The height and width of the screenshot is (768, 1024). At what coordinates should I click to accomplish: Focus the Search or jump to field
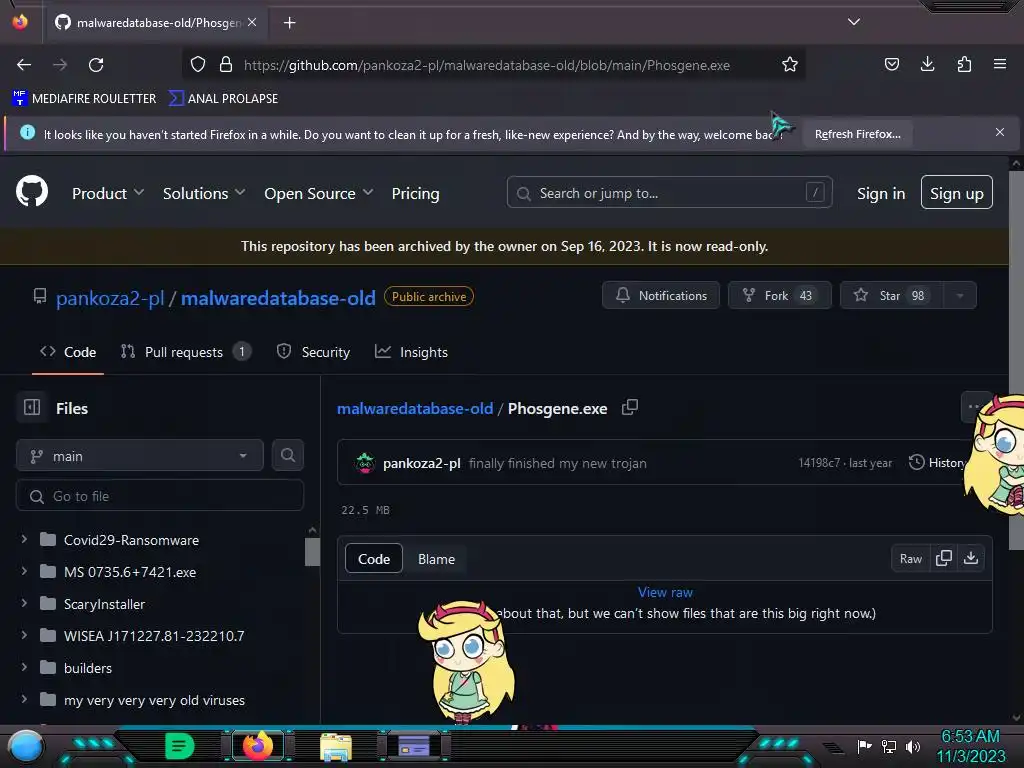pyautogui.click(x=669, y=193)
